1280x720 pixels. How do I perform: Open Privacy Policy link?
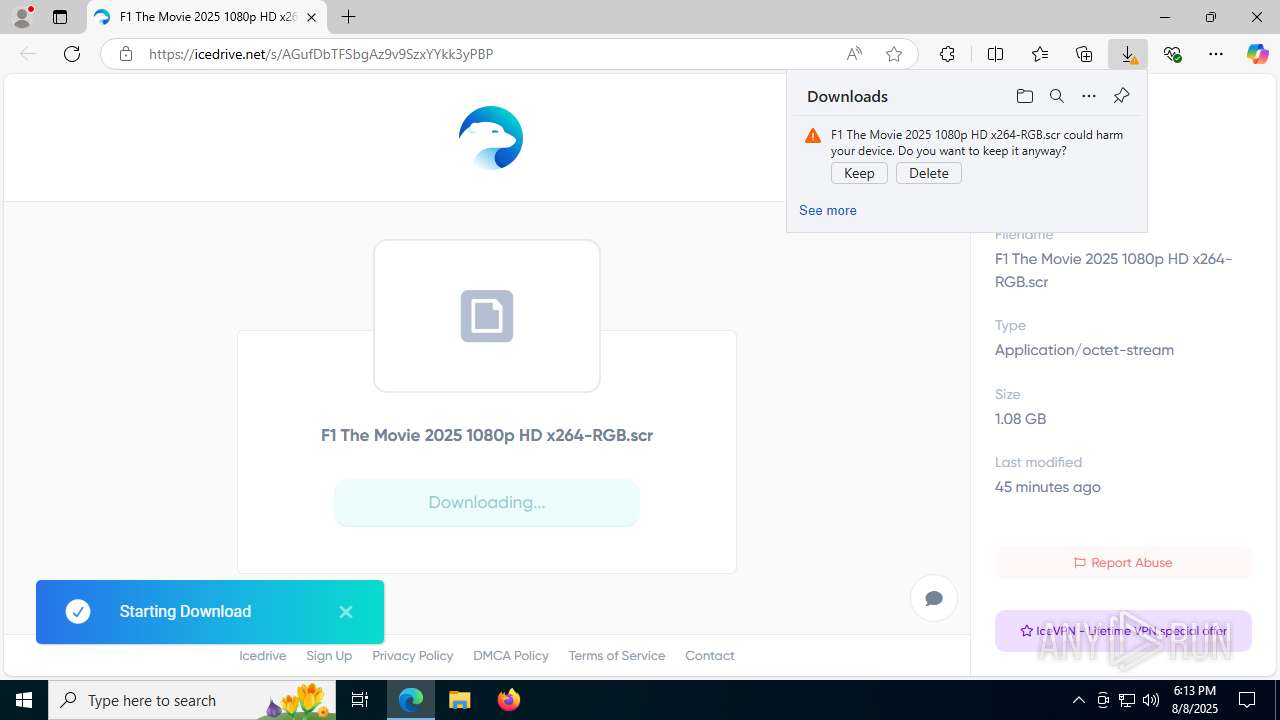412,656
